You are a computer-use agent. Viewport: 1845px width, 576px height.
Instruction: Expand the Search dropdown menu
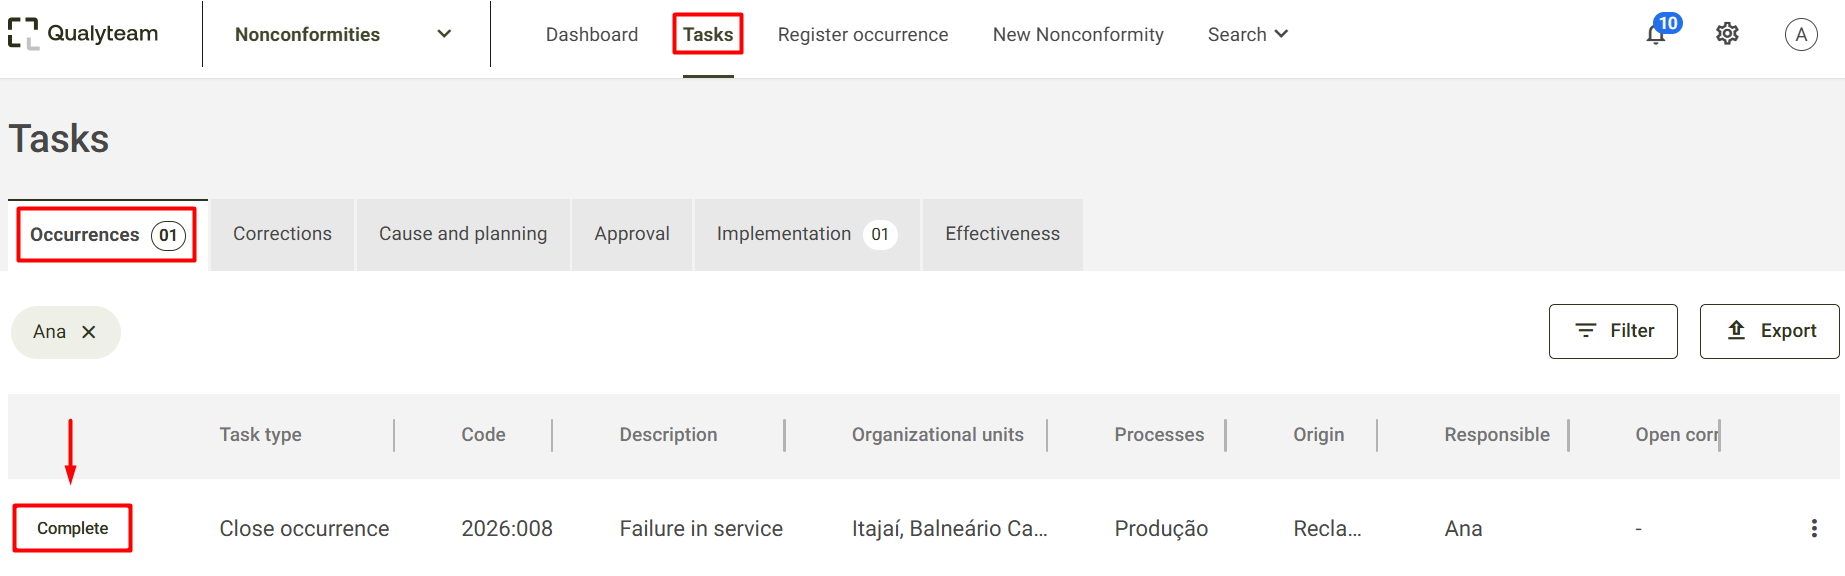1247,34
